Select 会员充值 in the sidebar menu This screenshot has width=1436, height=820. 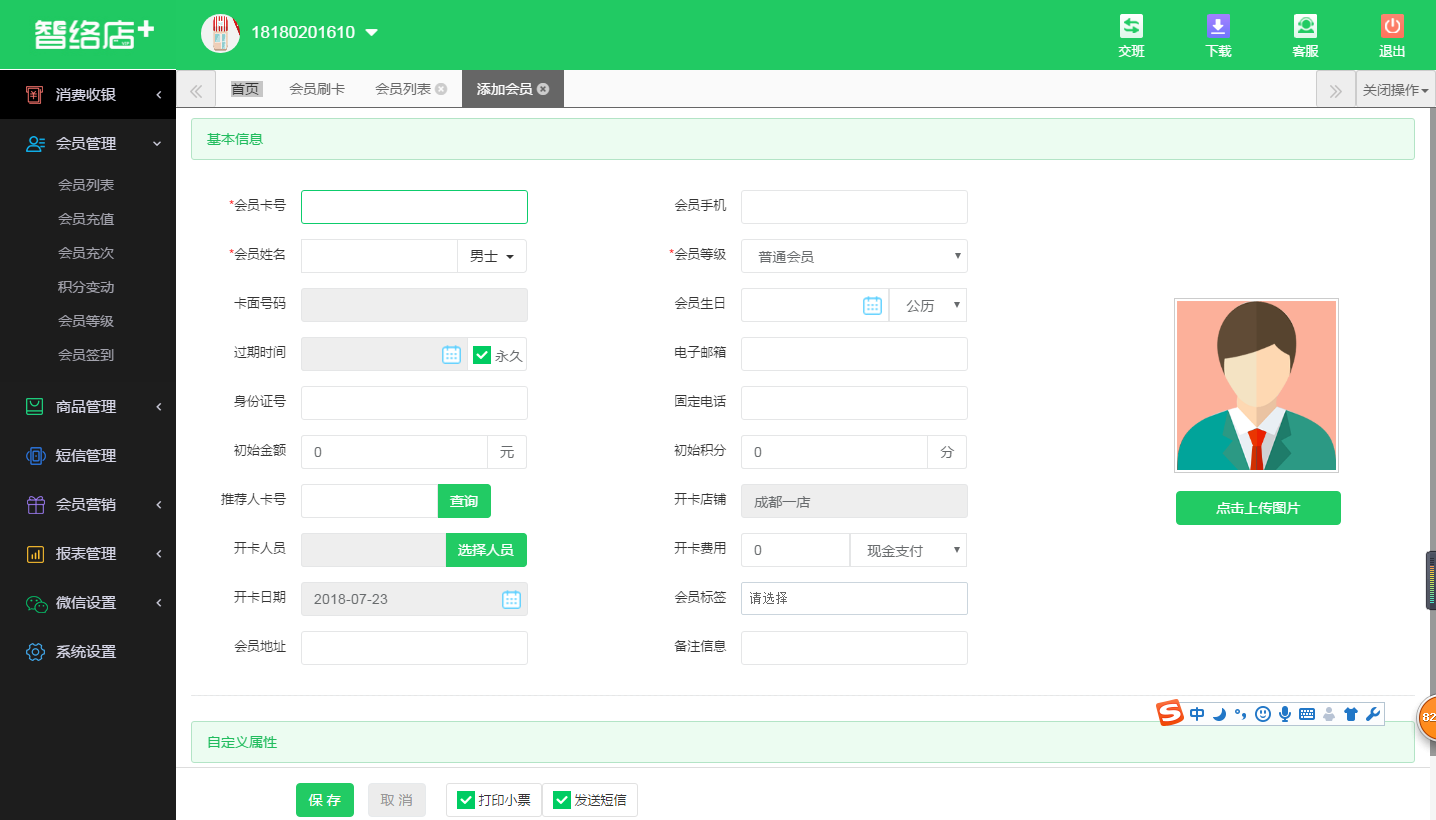pos(86,219)
